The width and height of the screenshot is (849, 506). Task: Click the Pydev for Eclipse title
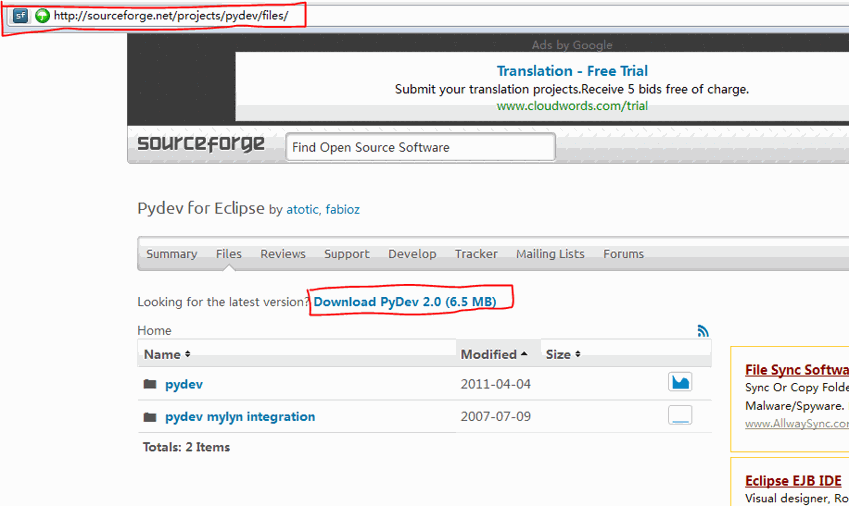(201, 208)
